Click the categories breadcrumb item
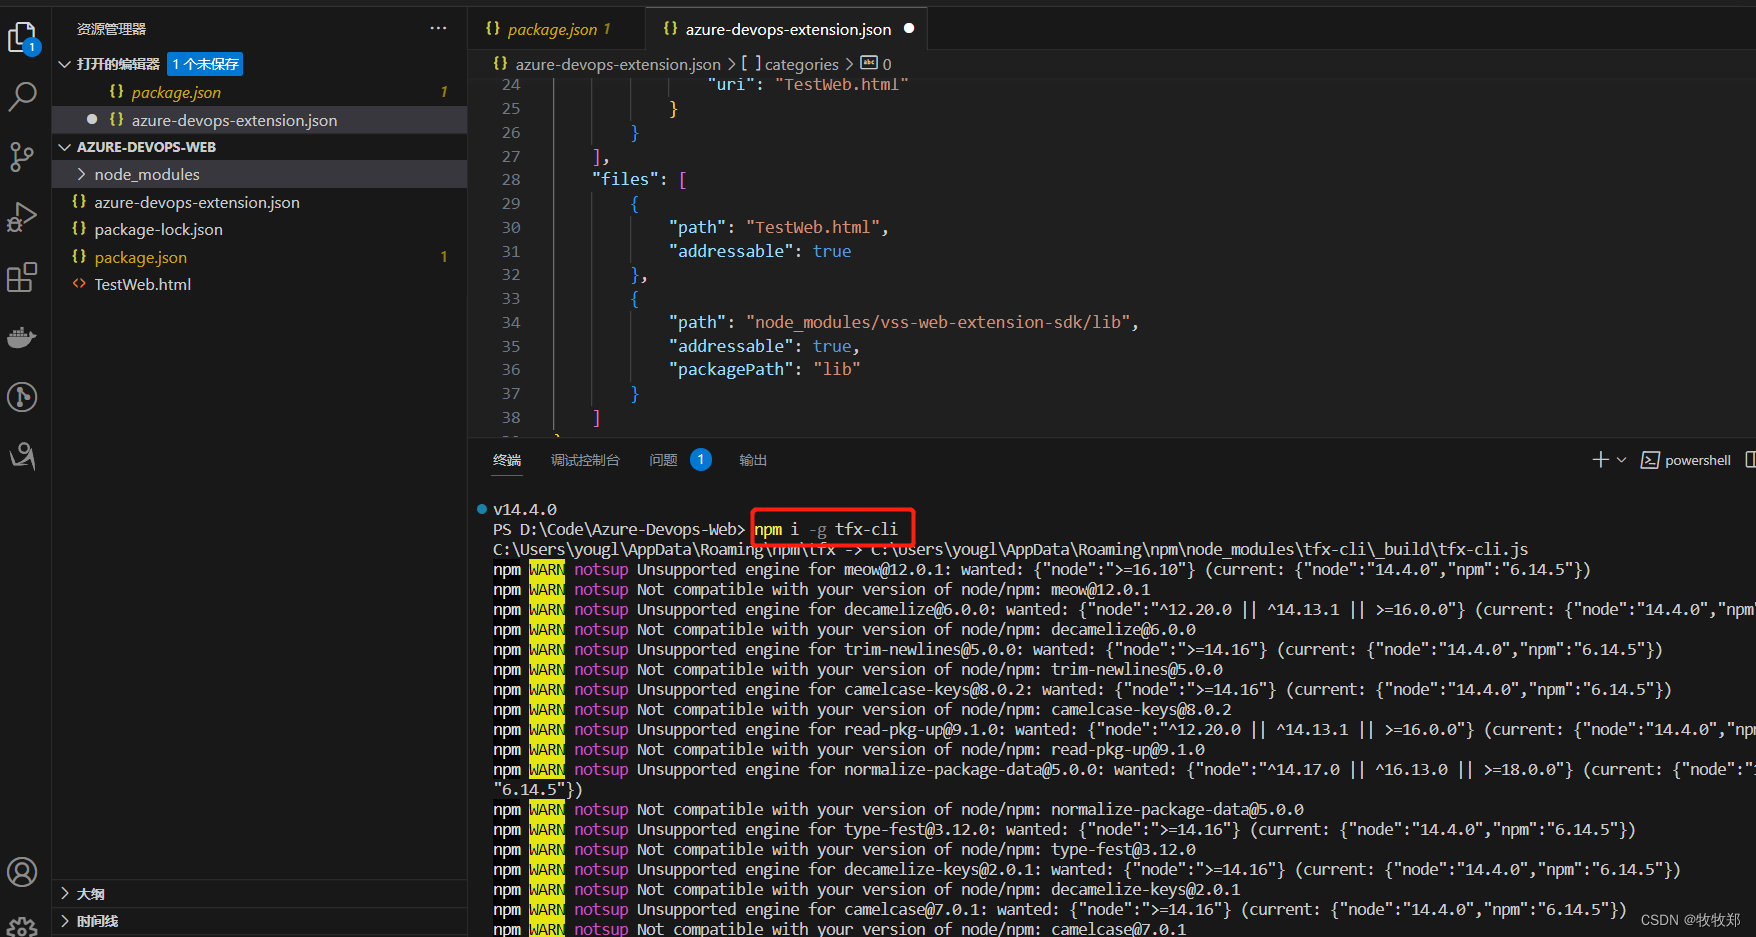This screenshot has height=937, width=1756. pos(801,63)
